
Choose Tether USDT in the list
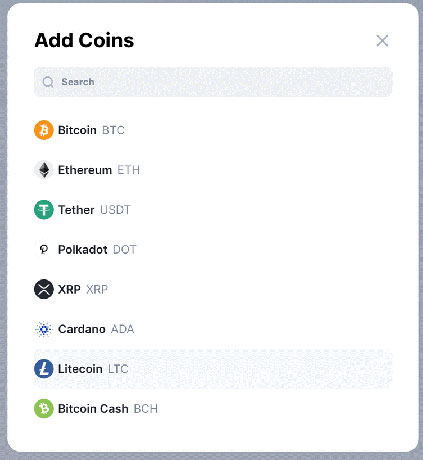tap(213, 210)
